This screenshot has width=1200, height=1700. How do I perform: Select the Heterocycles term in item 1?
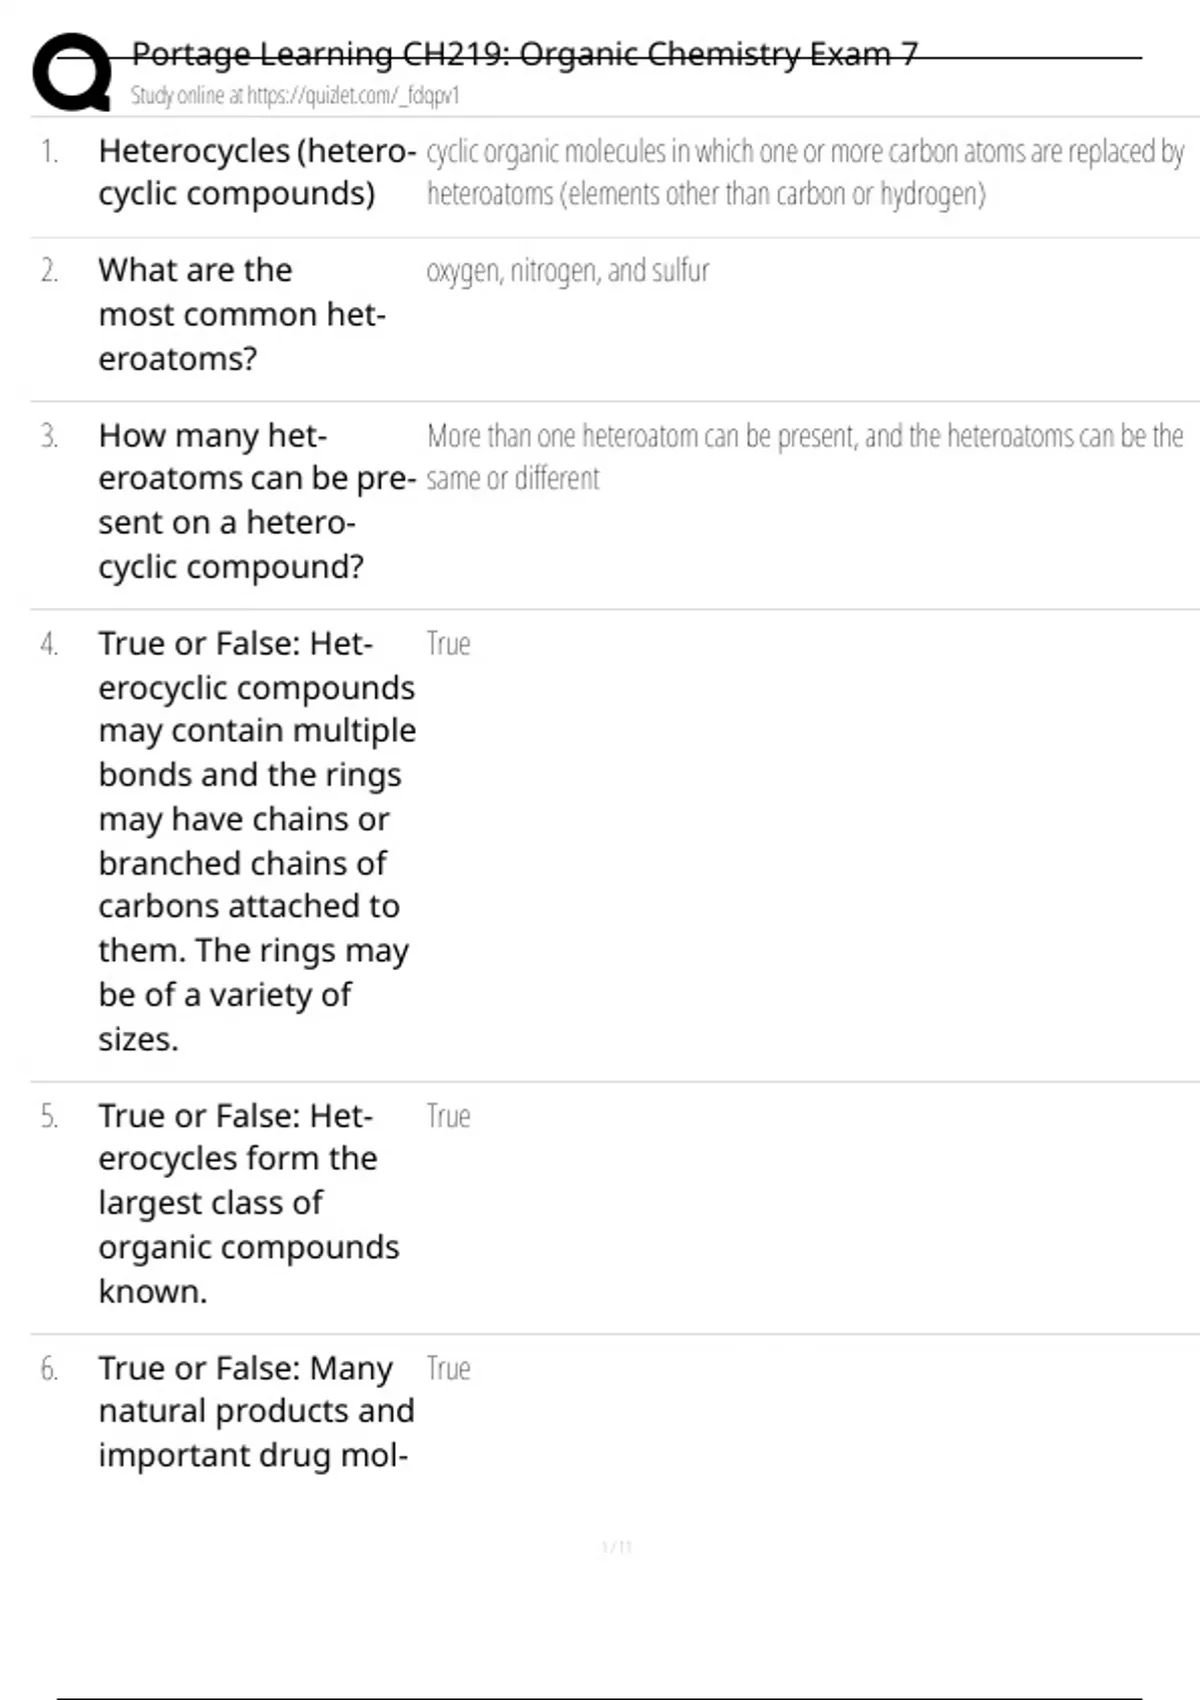(x=256, y=172)
